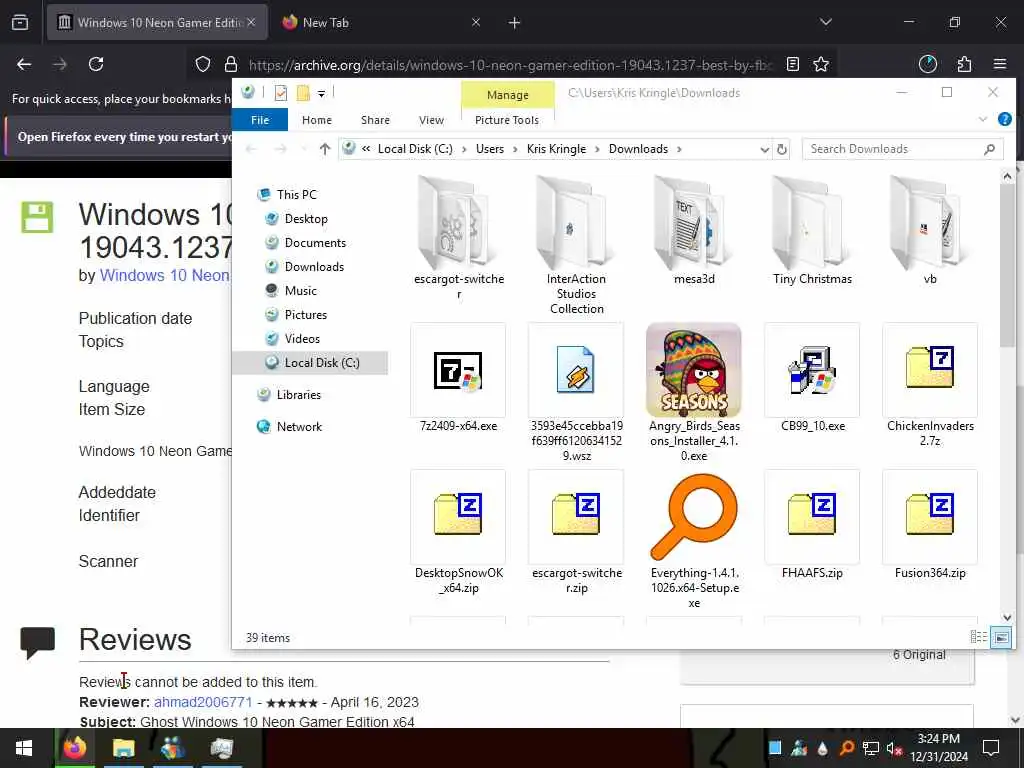
Task: Select the Everything-1.4.1.1026 setup magnifier icon
Action: (x=694, y=517)
